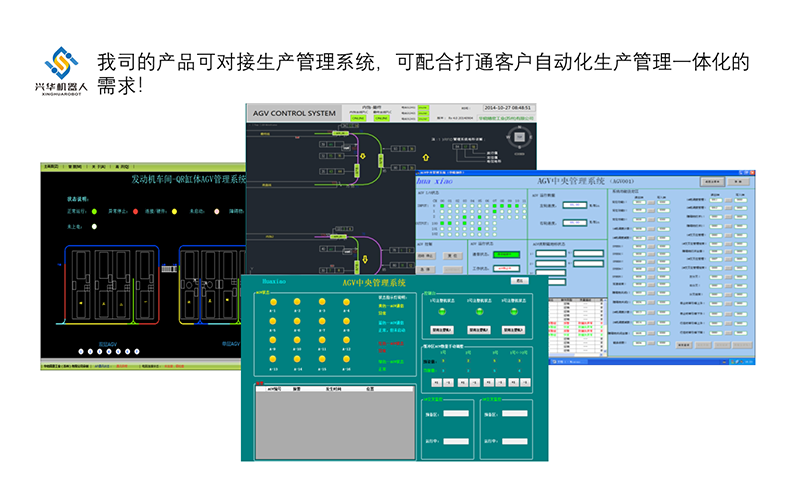Click the left wheel speed field in AGV001 window
790x500 pixels.
574,204
